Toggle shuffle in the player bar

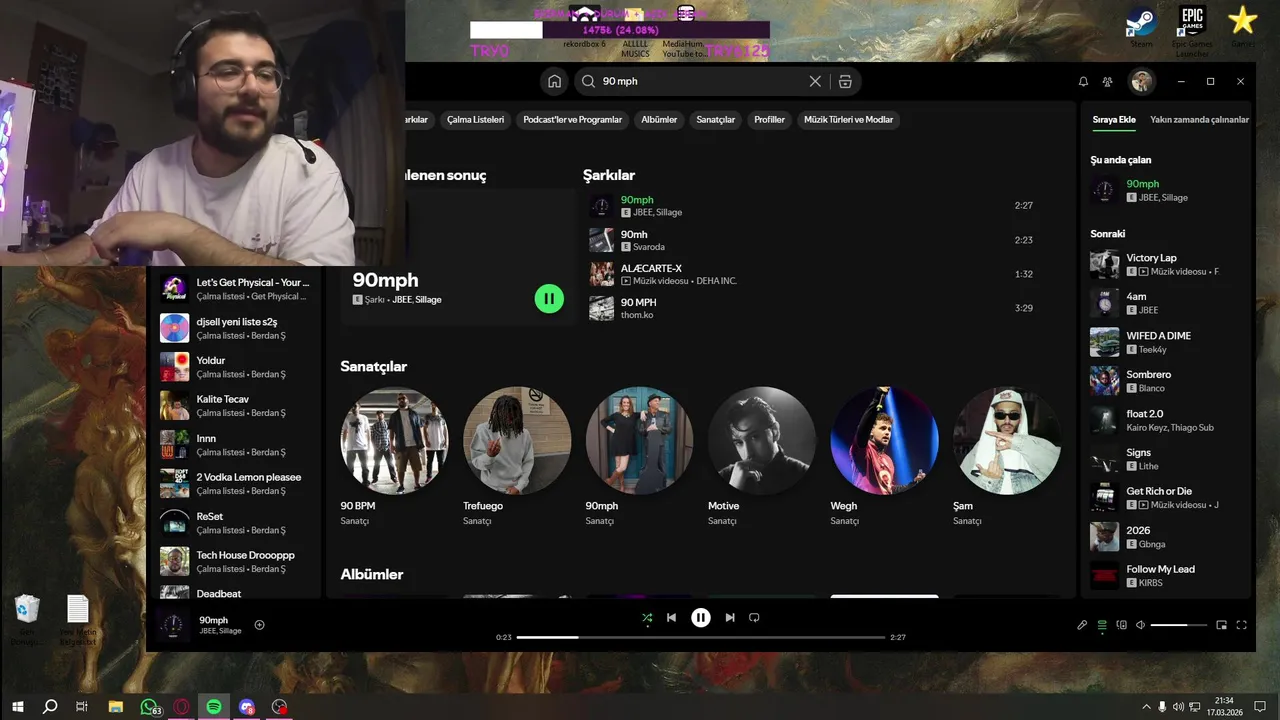pyautogui.click(x=647, y=618)
